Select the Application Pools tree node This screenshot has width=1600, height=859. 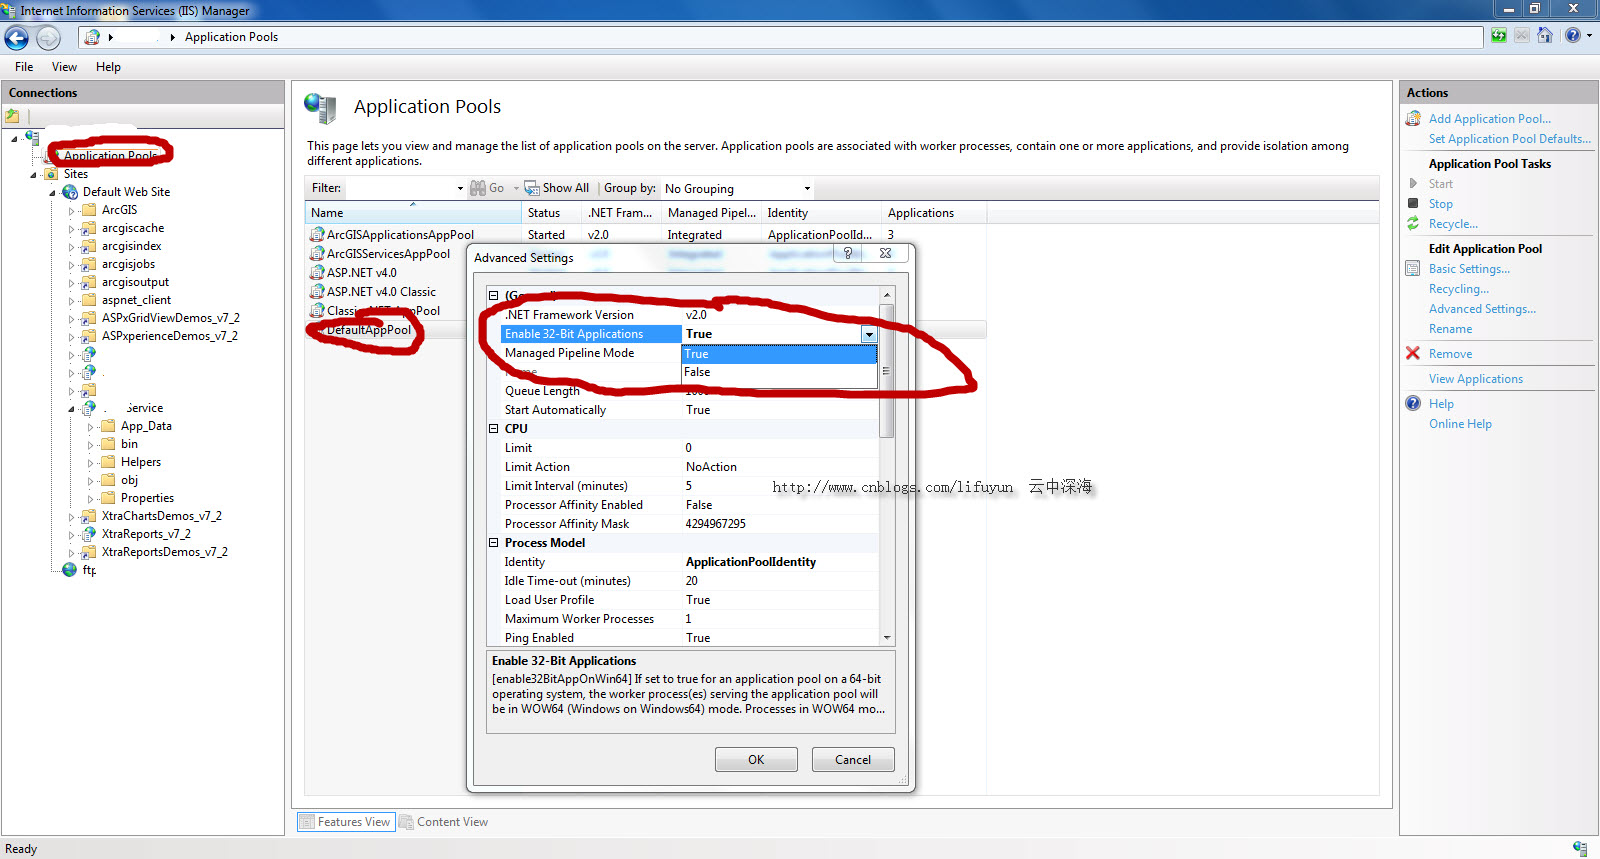coord(110,156)
